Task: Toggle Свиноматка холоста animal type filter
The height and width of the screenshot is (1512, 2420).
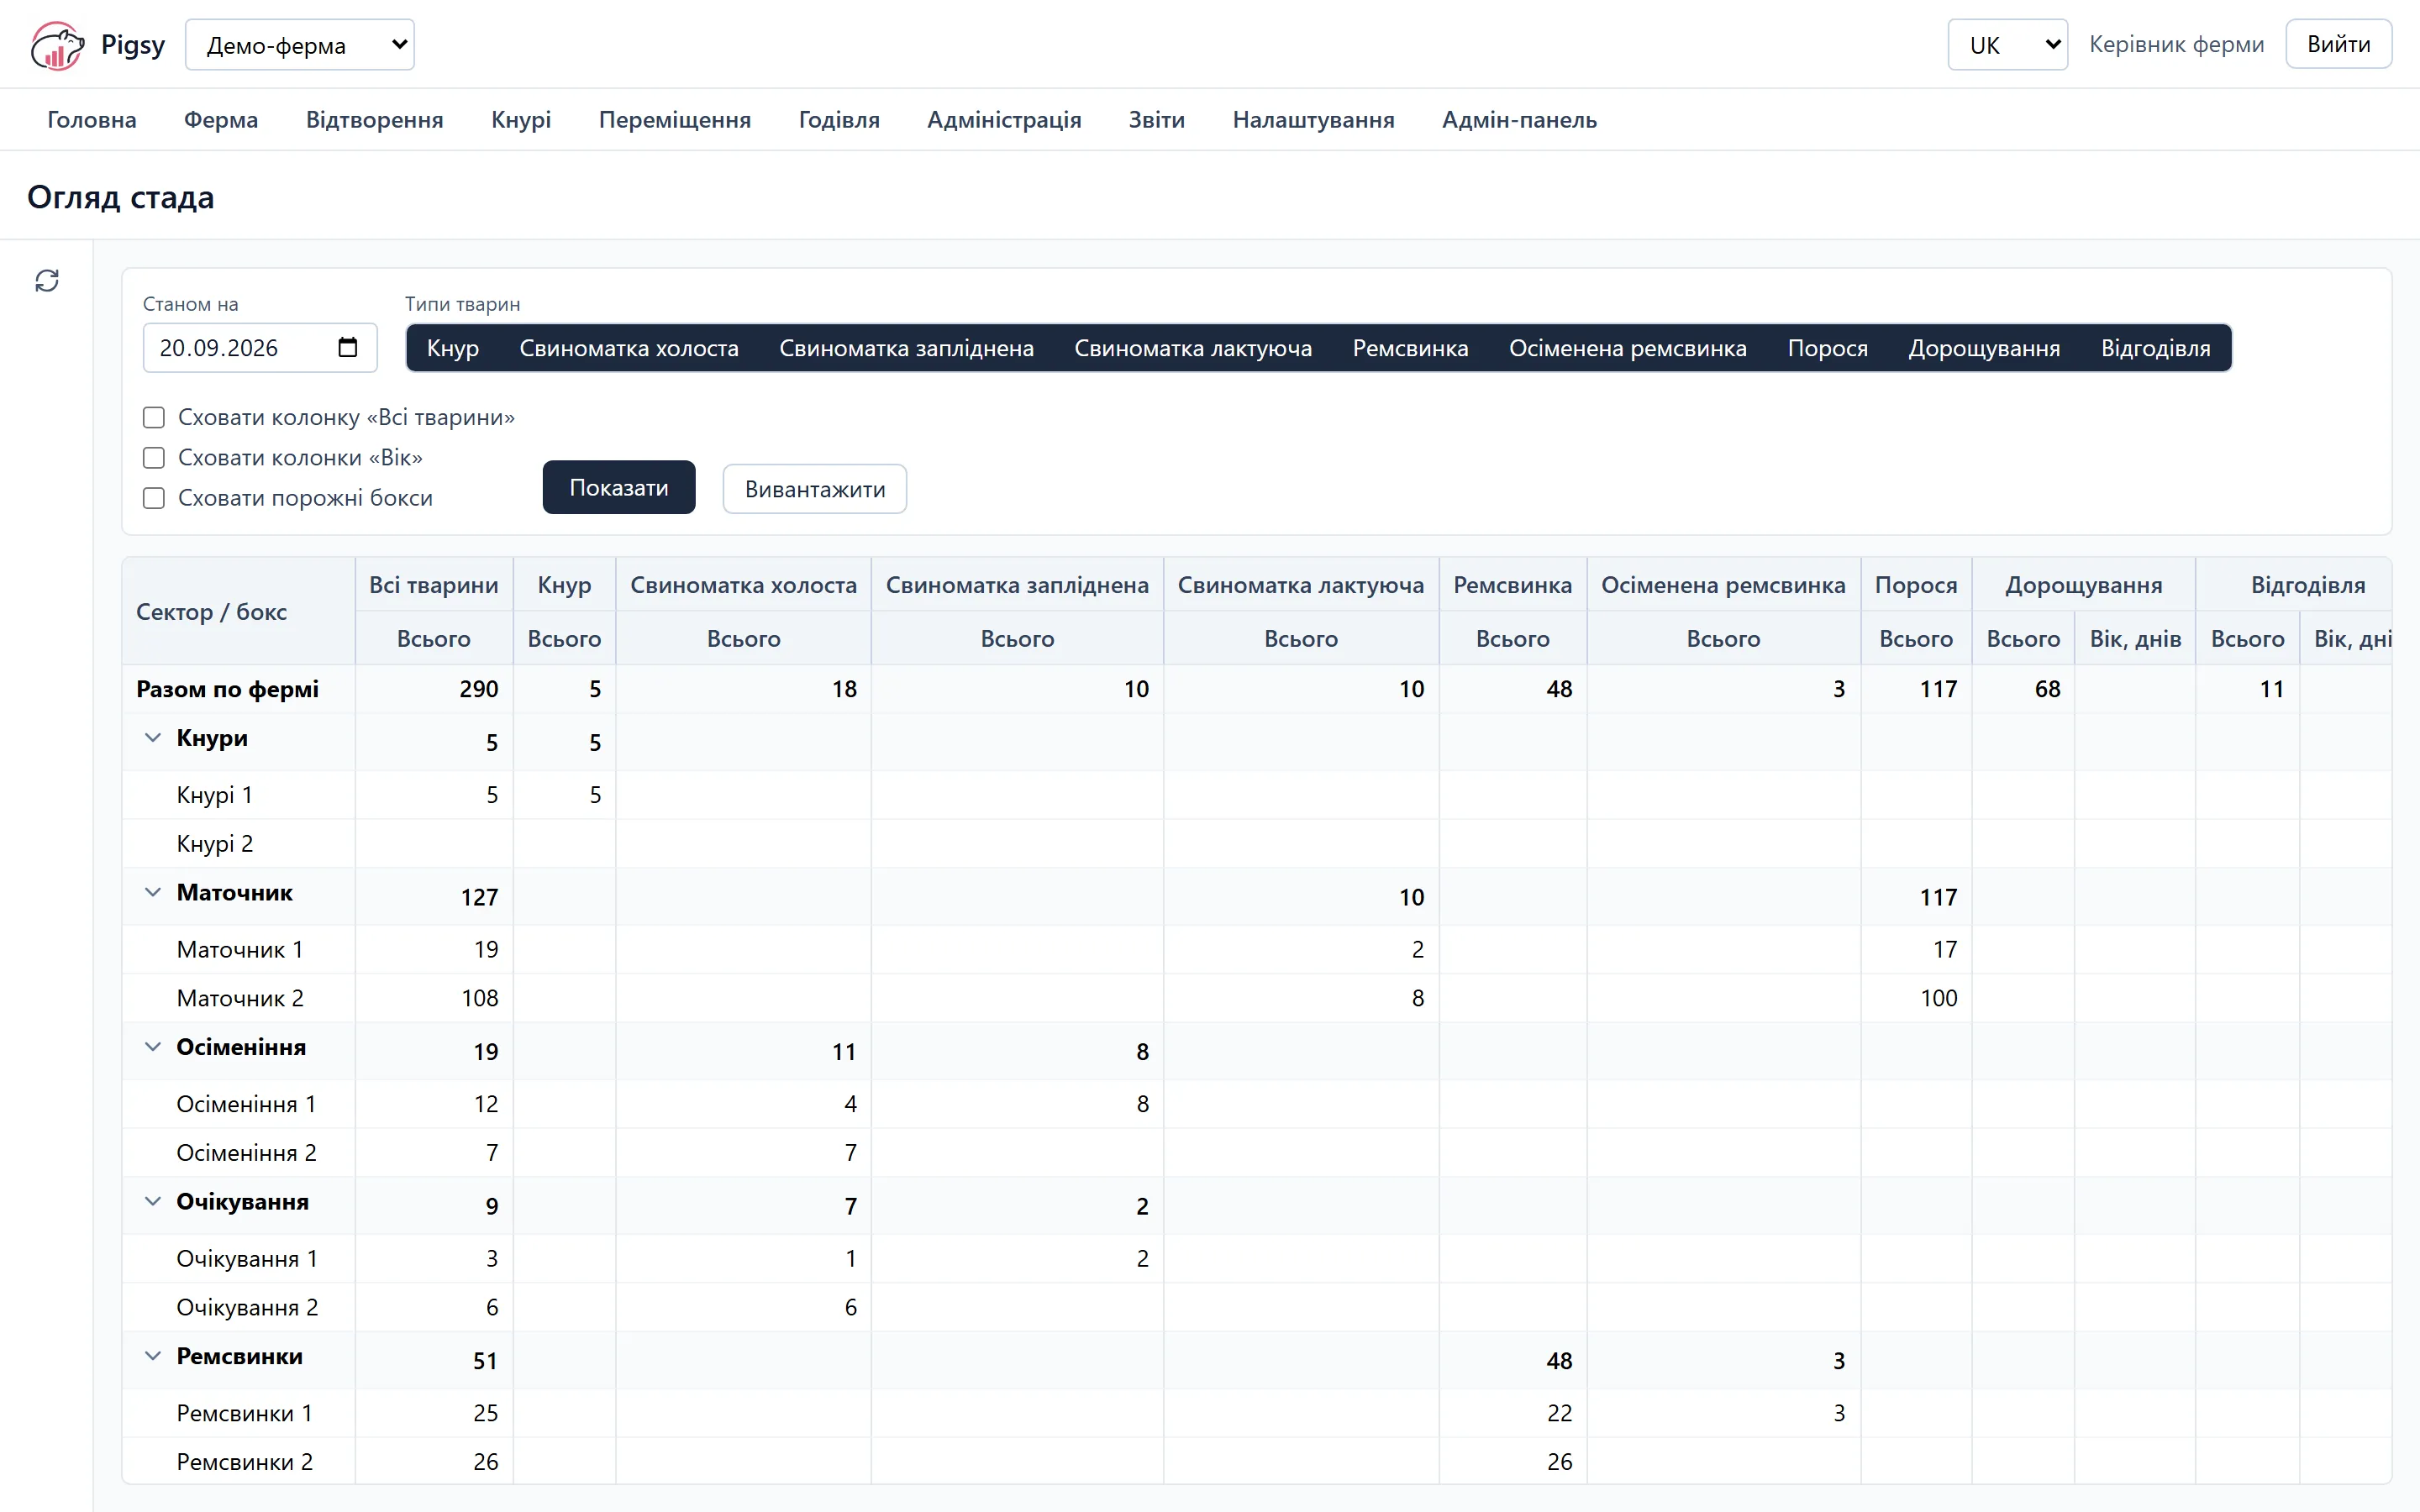Action: (x=629, y=348)
